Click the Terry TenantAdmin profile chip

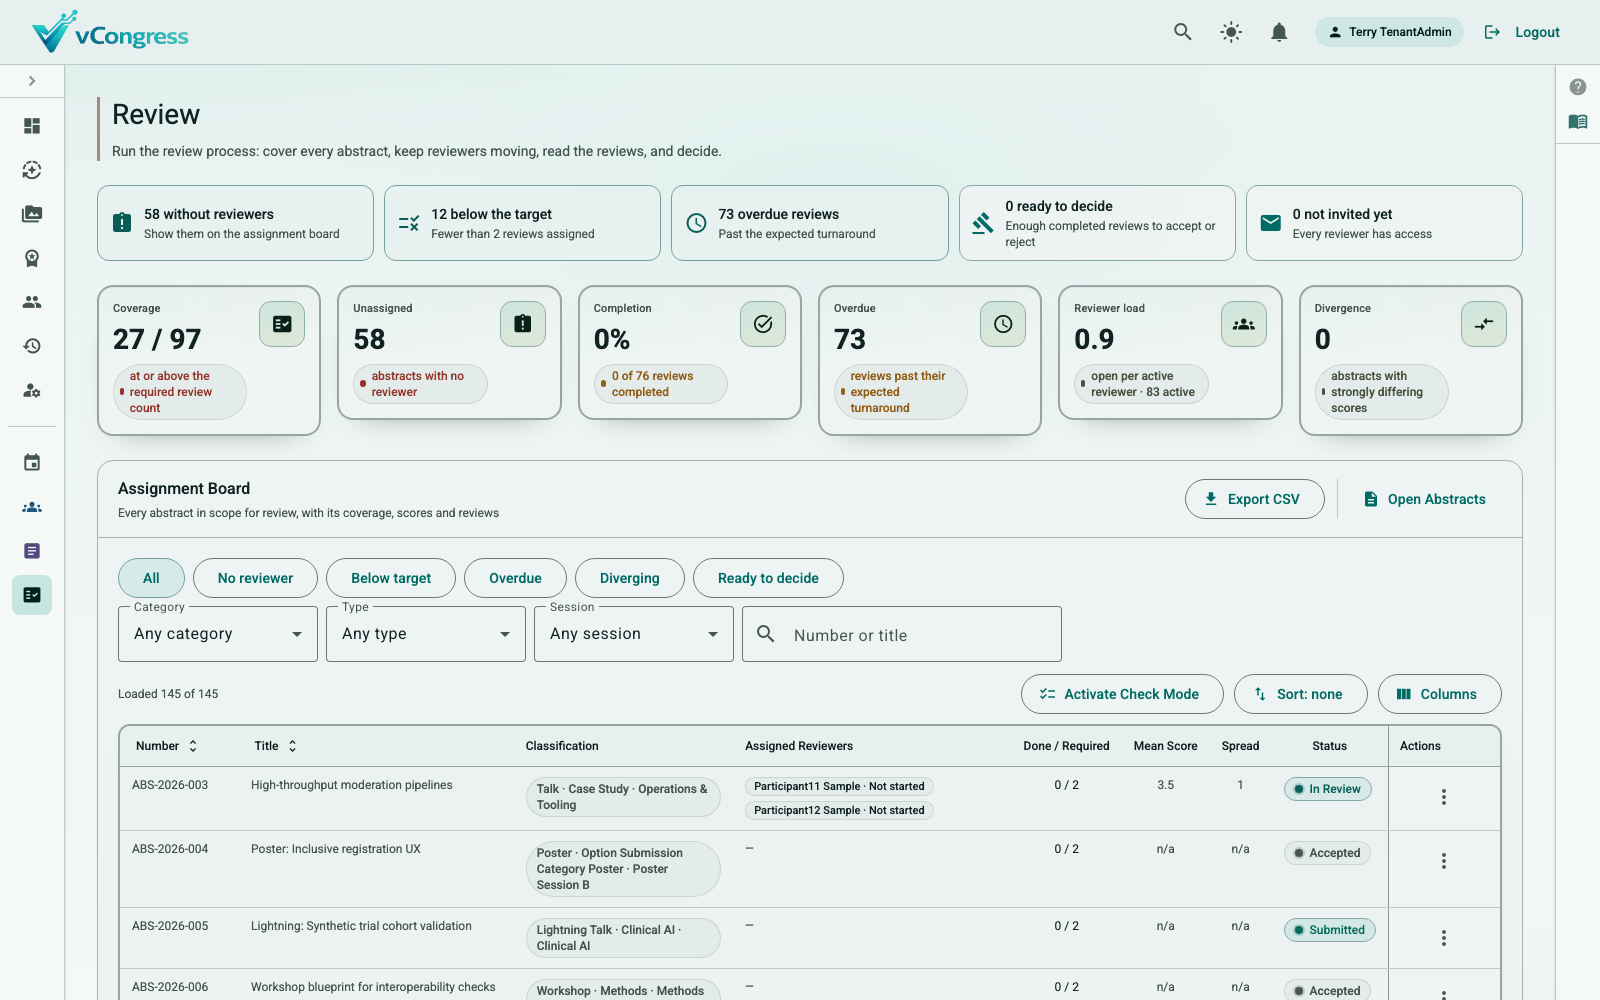(x=1389, y=32)
